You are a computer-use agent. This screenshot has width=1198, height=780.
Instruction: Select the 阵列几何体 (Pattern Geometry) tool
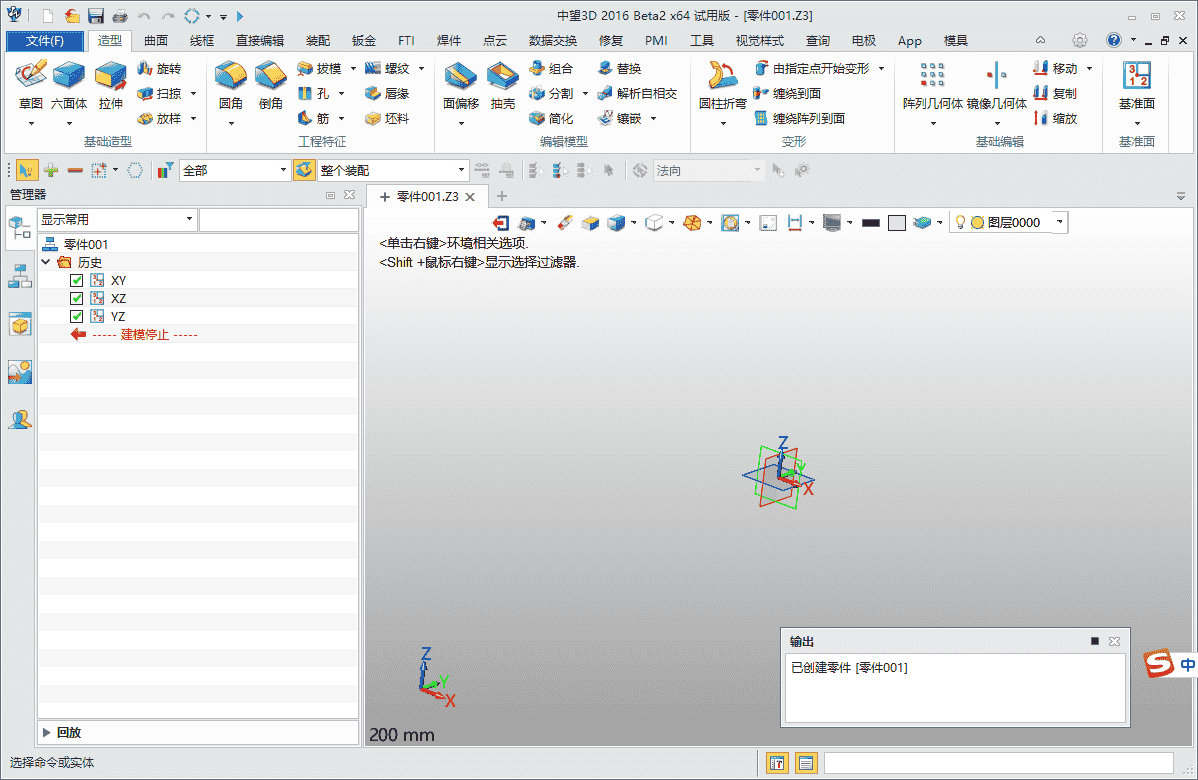point(932,77)
